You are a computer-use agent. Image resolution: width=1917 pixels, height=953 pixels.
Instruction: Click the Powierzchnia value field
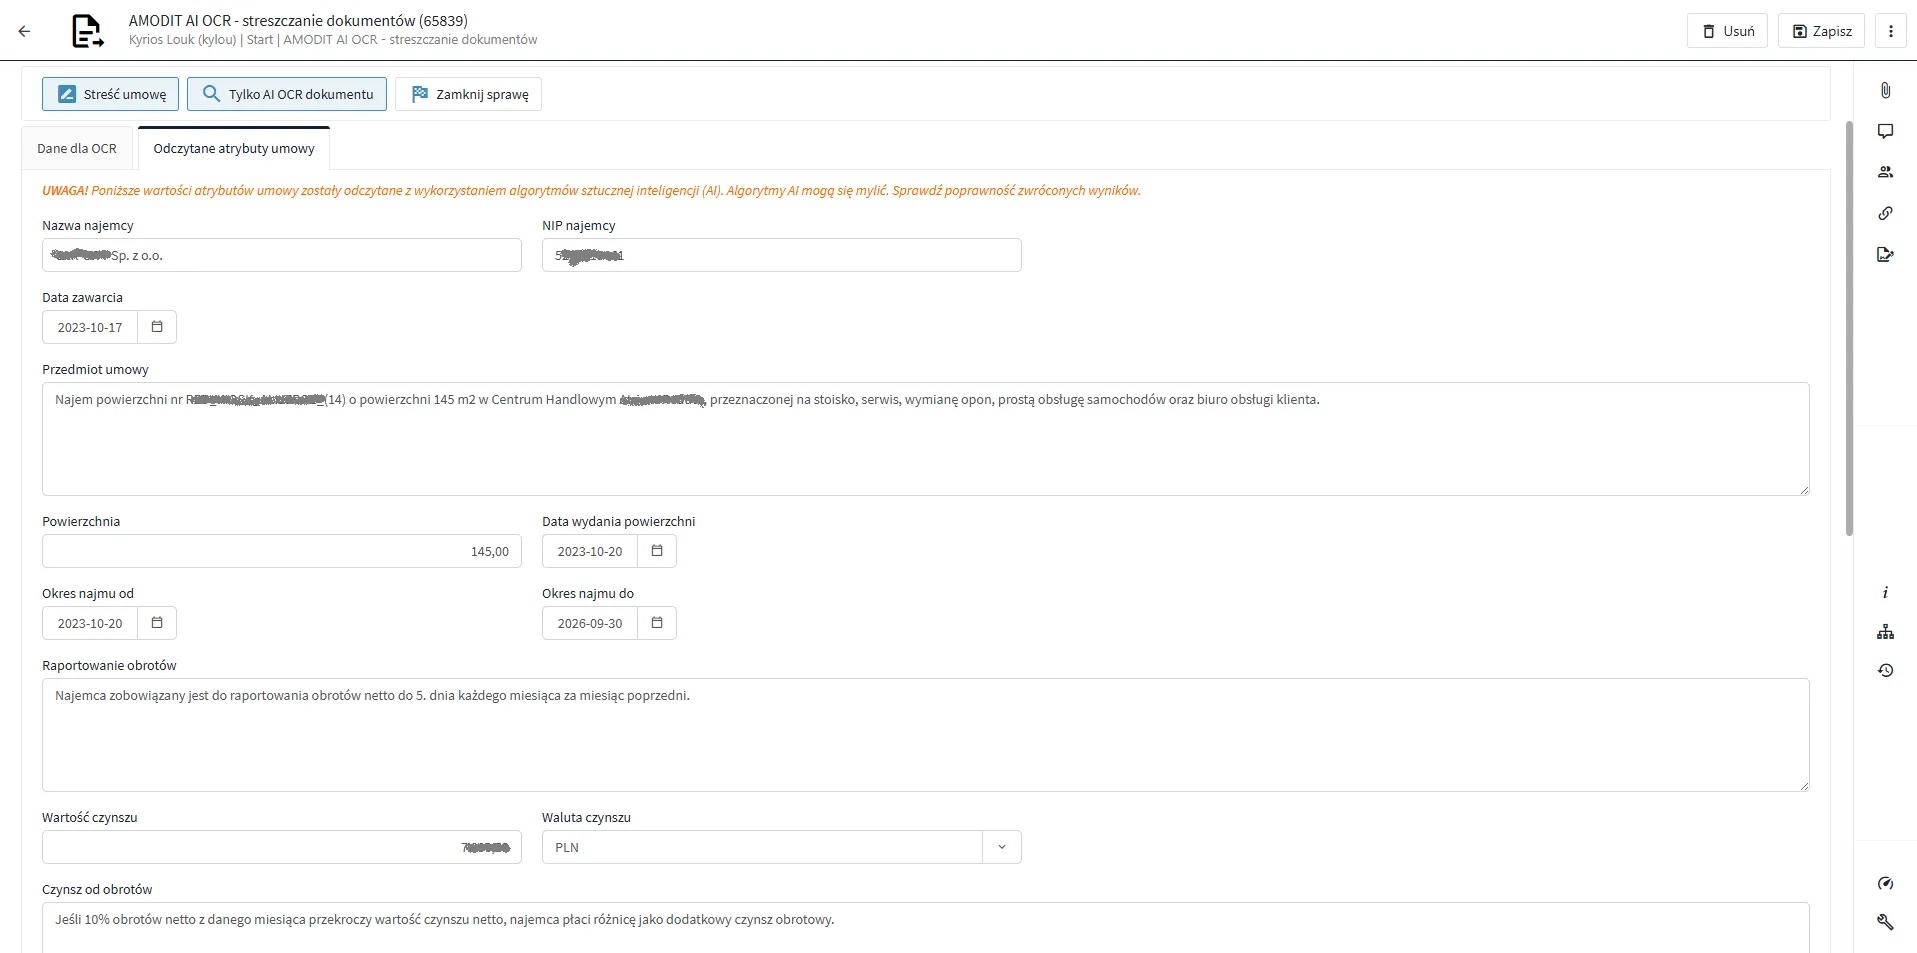tap(282, 551)
